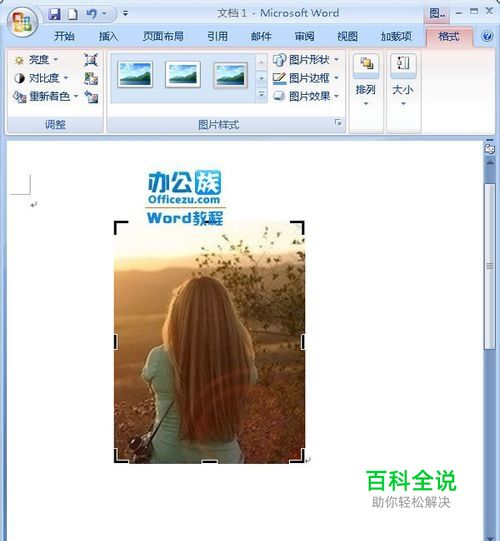Viewport: 500px width, 541px height.
Task: Click the picture effects icon
Action: point(279,96)
